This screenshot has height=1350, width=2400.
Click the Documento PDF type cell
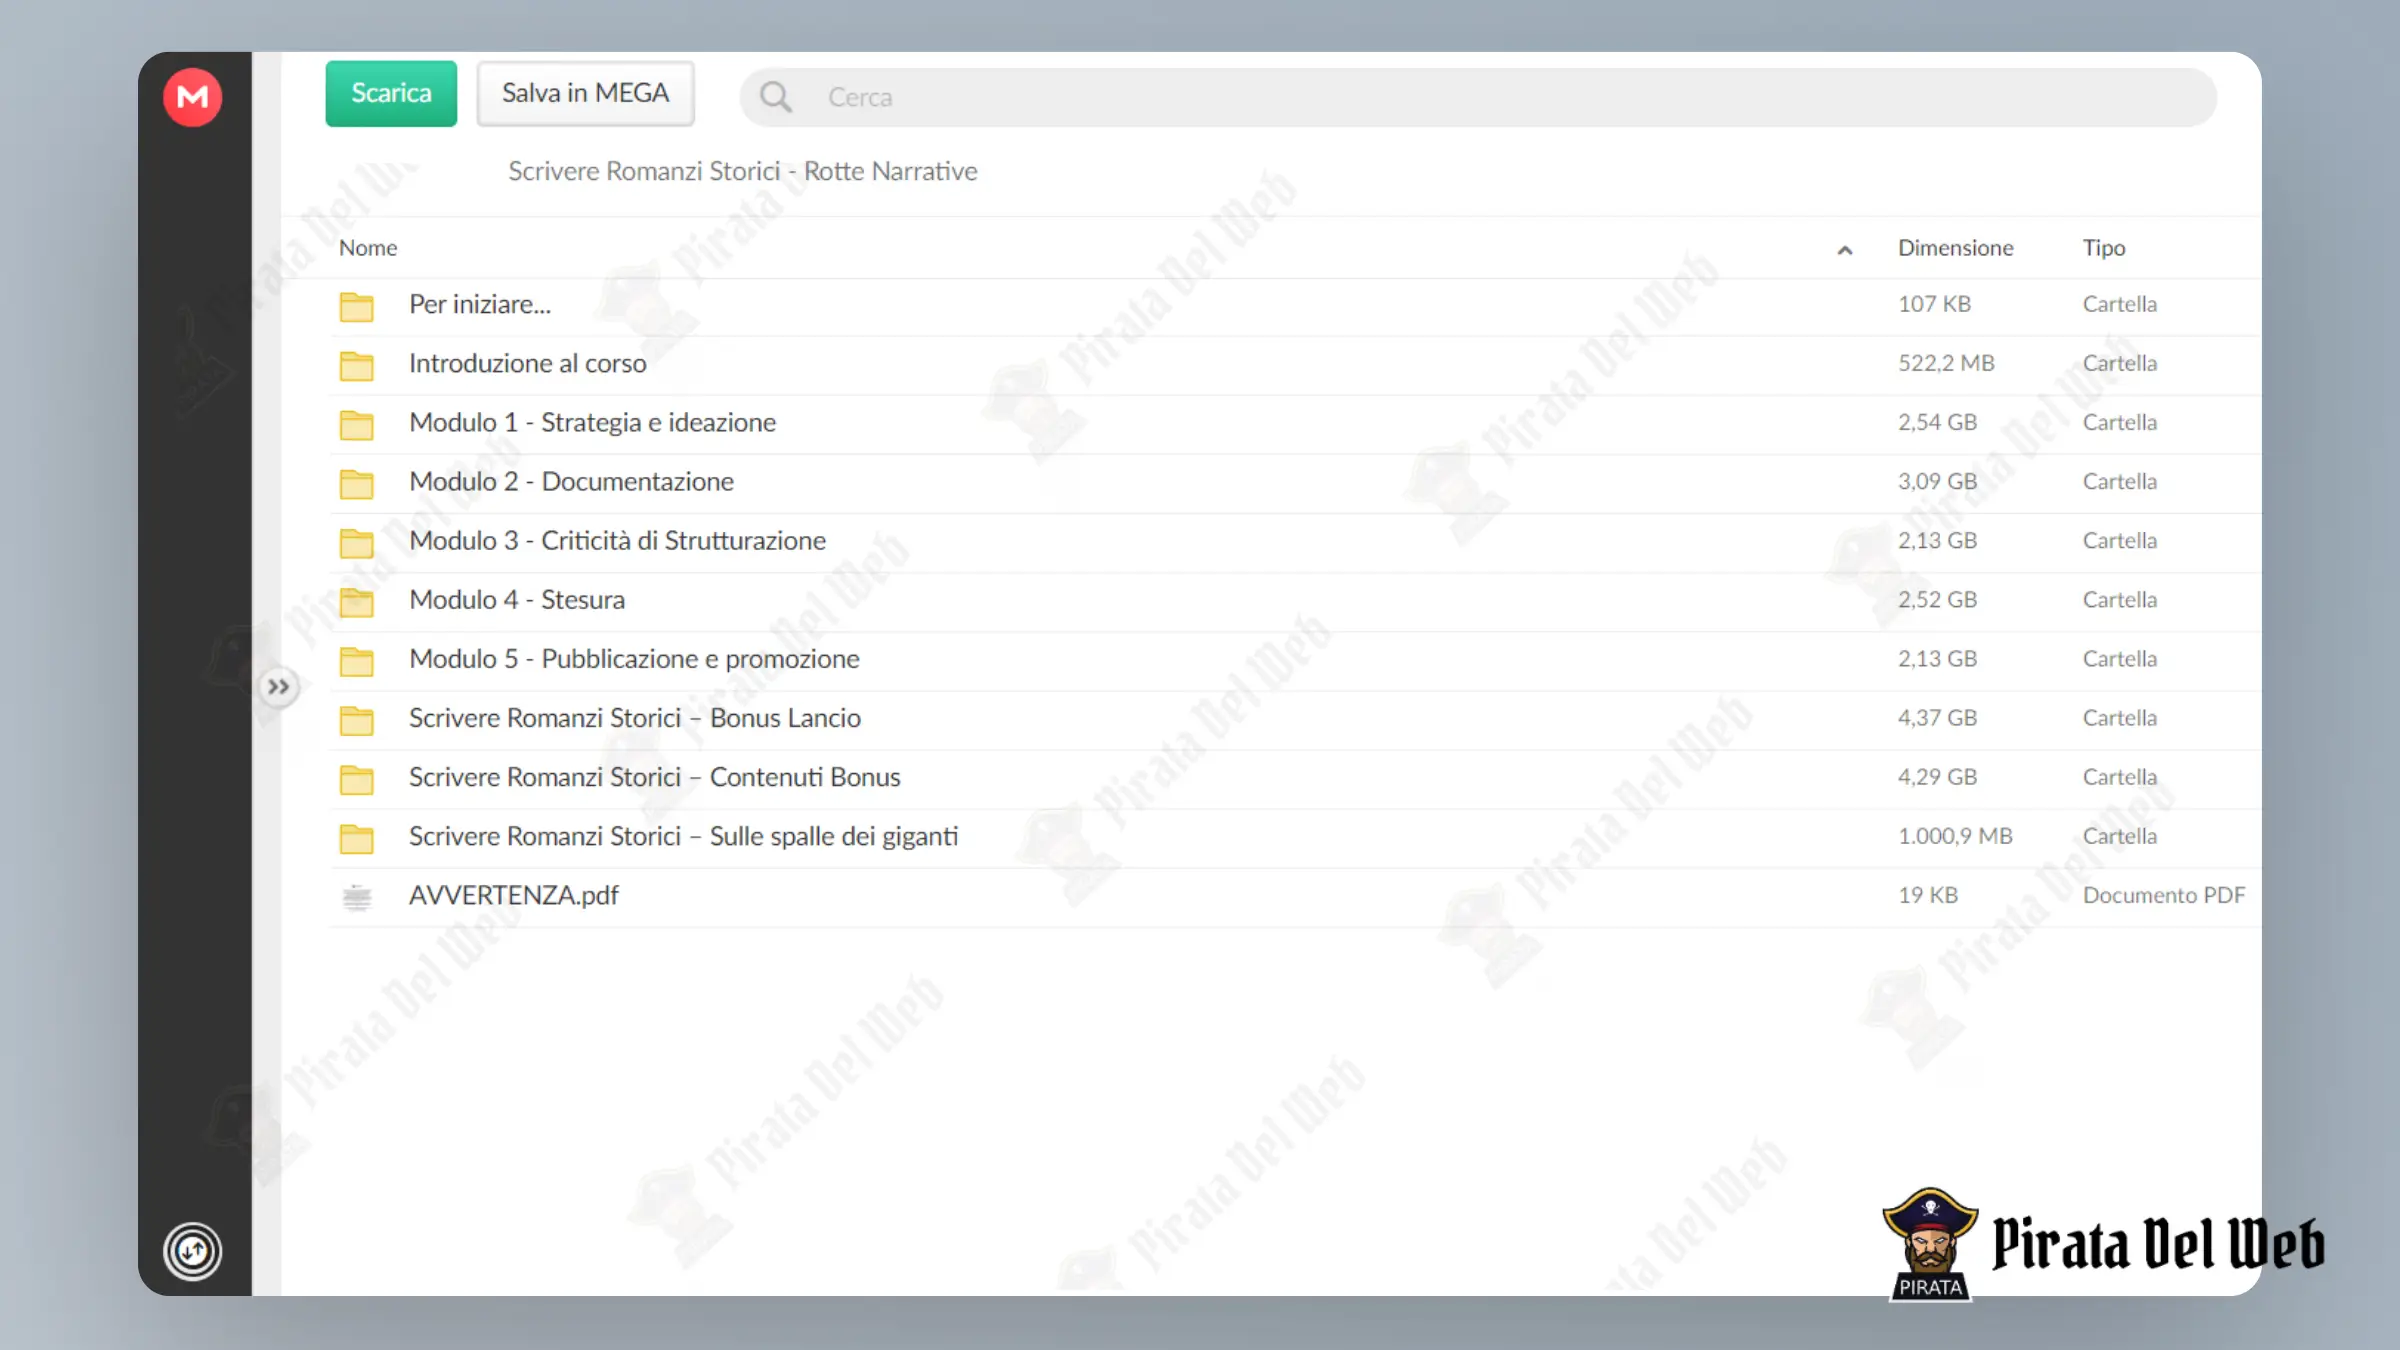2164,895
